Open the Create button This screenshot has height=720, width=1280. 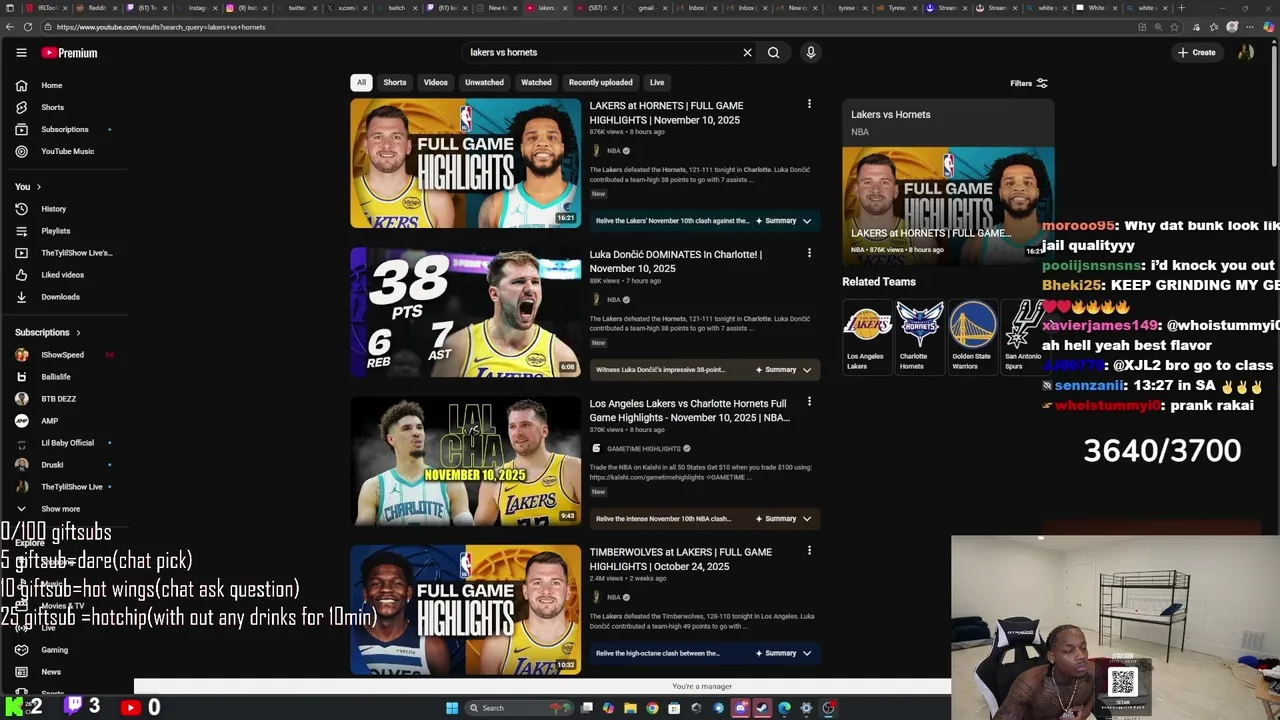point(1196,52)
